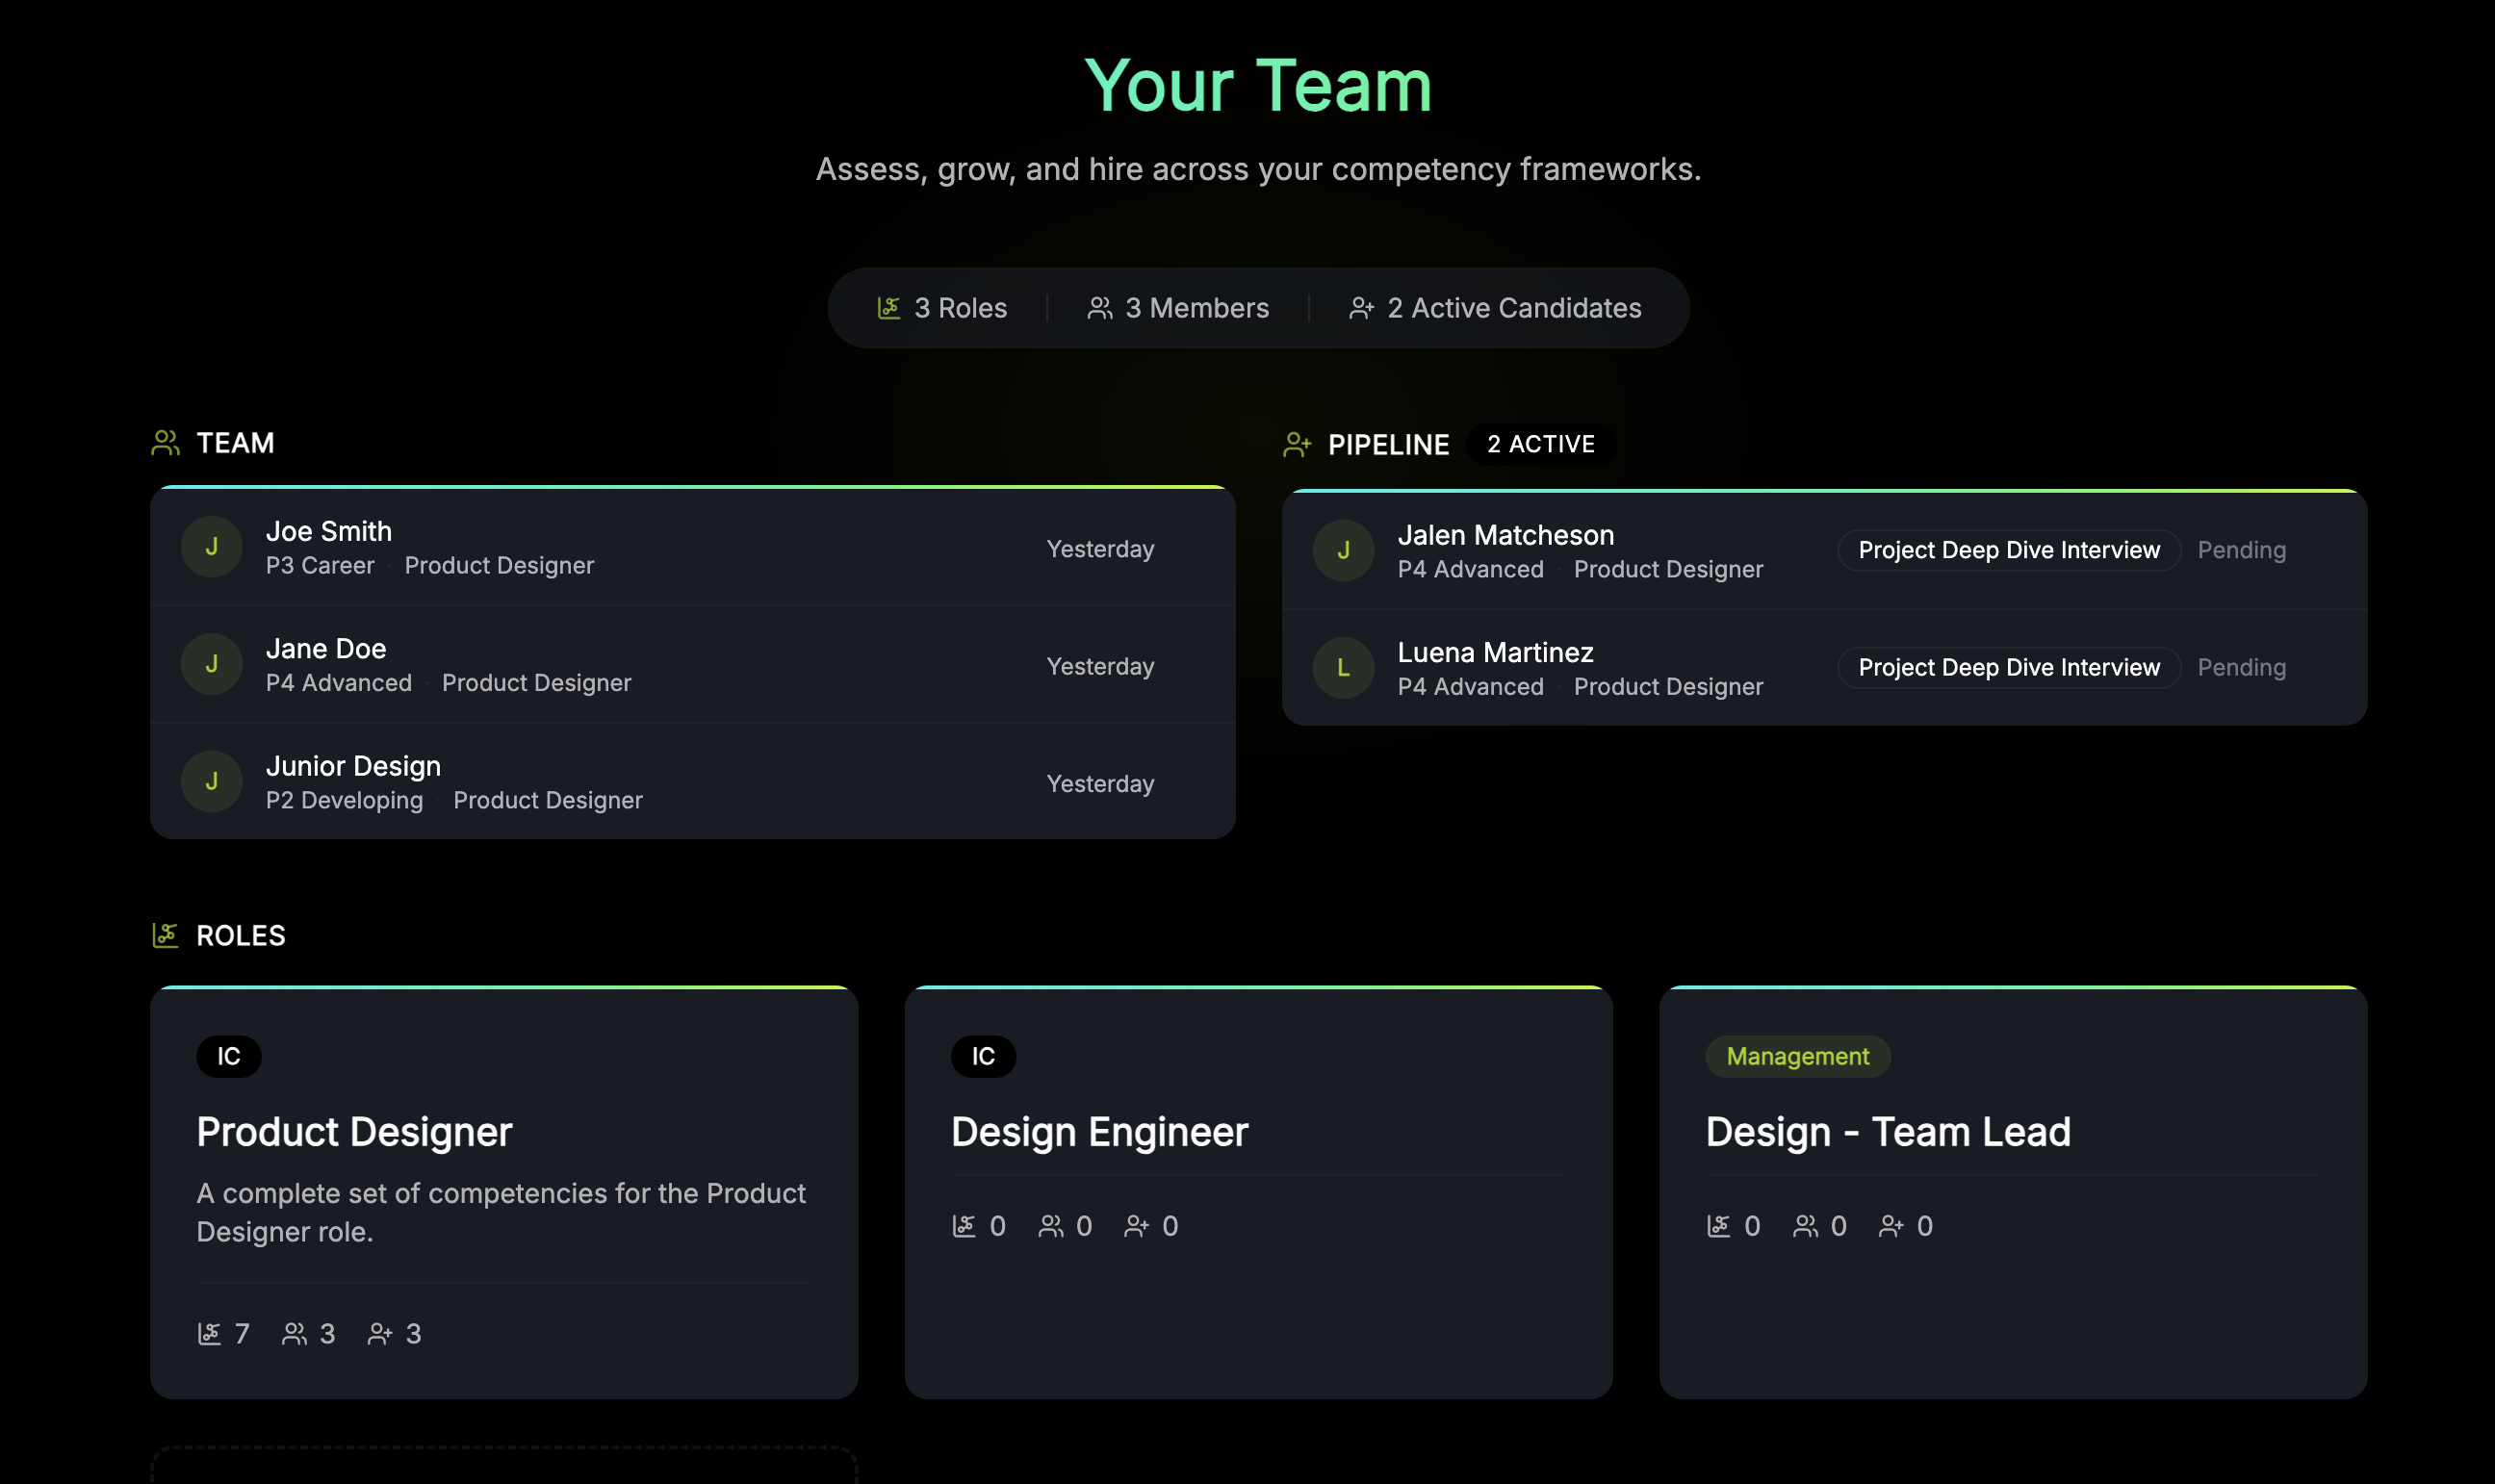Click competencies icon on Design - Team Lead card
The image size is (2495, 1484).
[1719, 1226]
